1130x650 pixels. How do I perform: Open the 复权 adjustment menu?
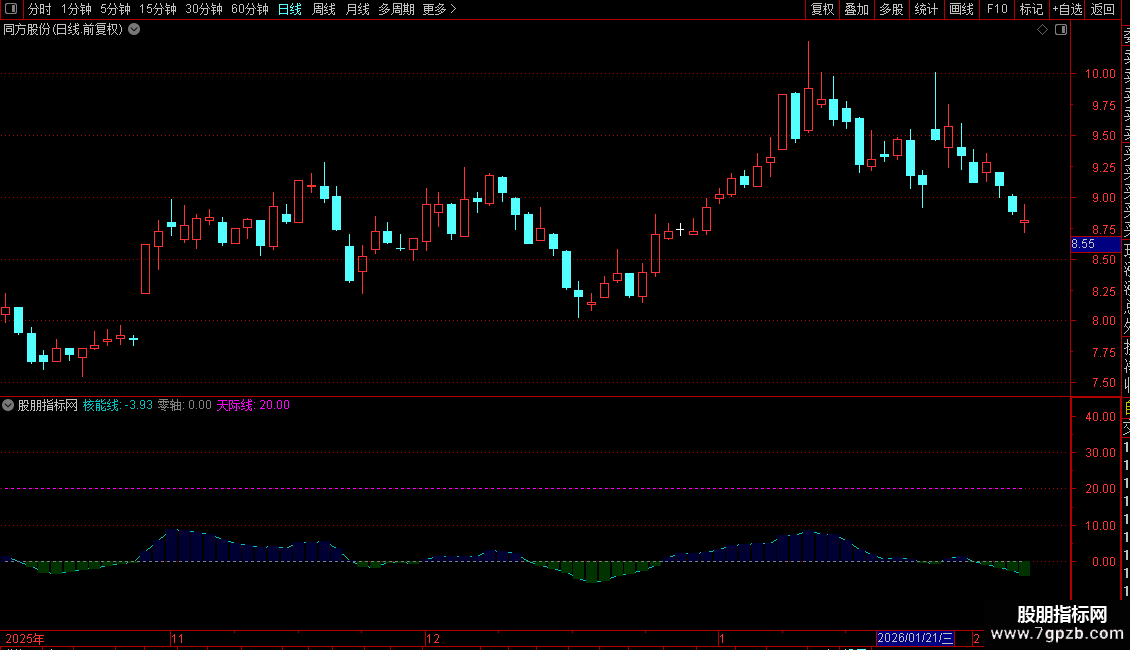point(822,9)
